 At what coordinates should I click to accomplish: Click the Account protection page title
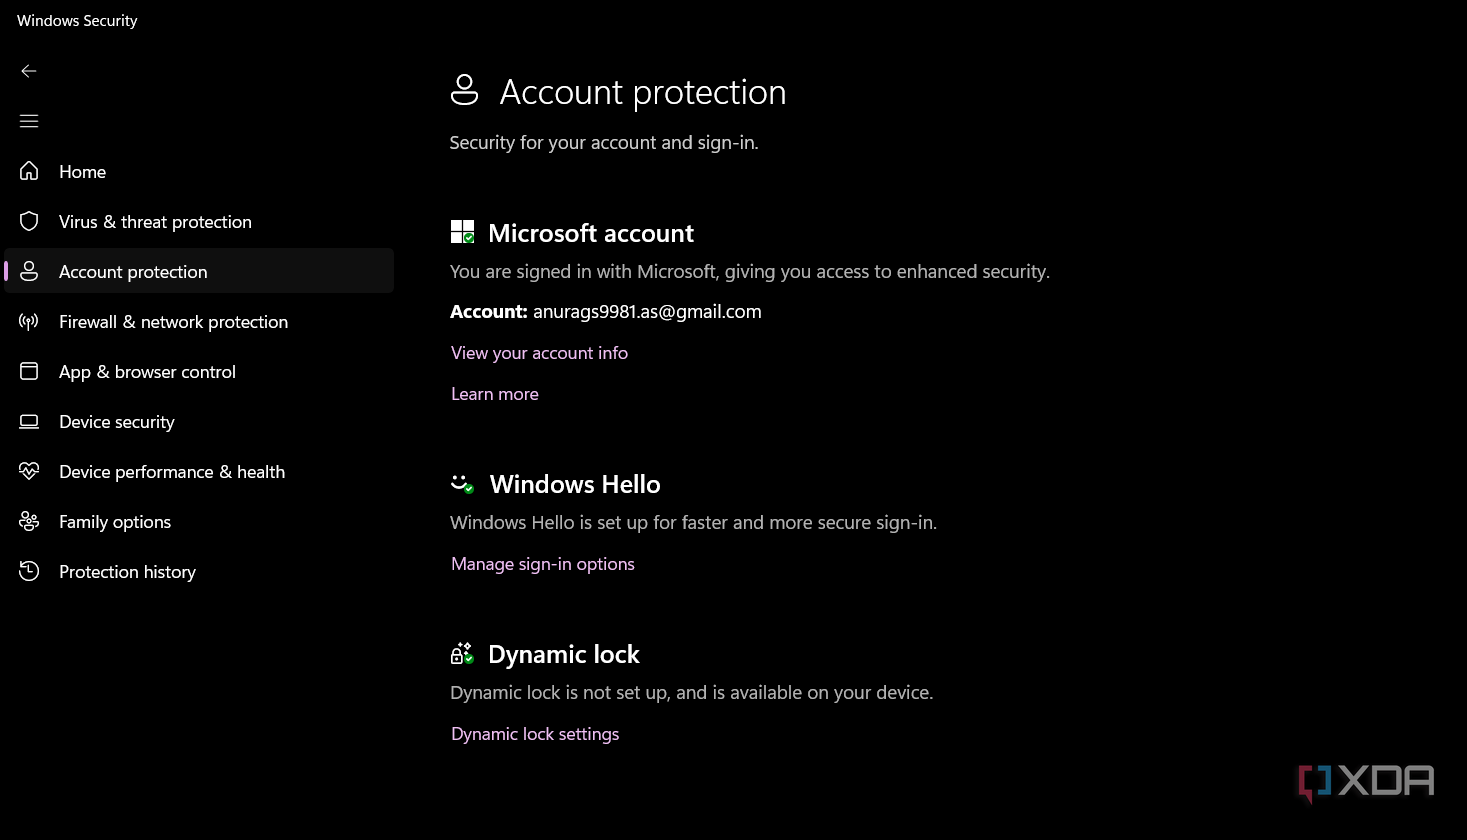[x=643, y=92]
